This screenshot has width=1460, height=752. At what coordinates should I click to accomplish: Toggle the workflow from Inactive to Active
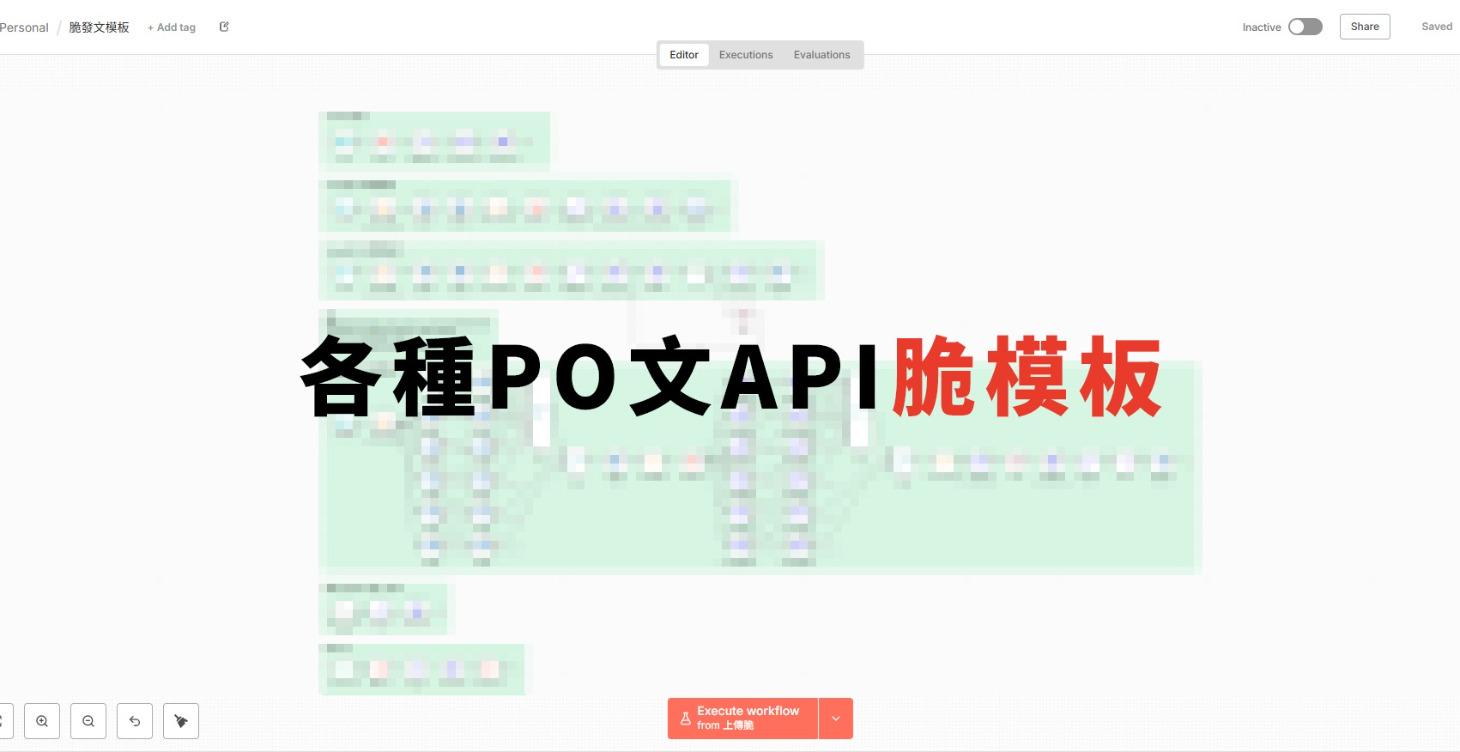pos(1305,26)
